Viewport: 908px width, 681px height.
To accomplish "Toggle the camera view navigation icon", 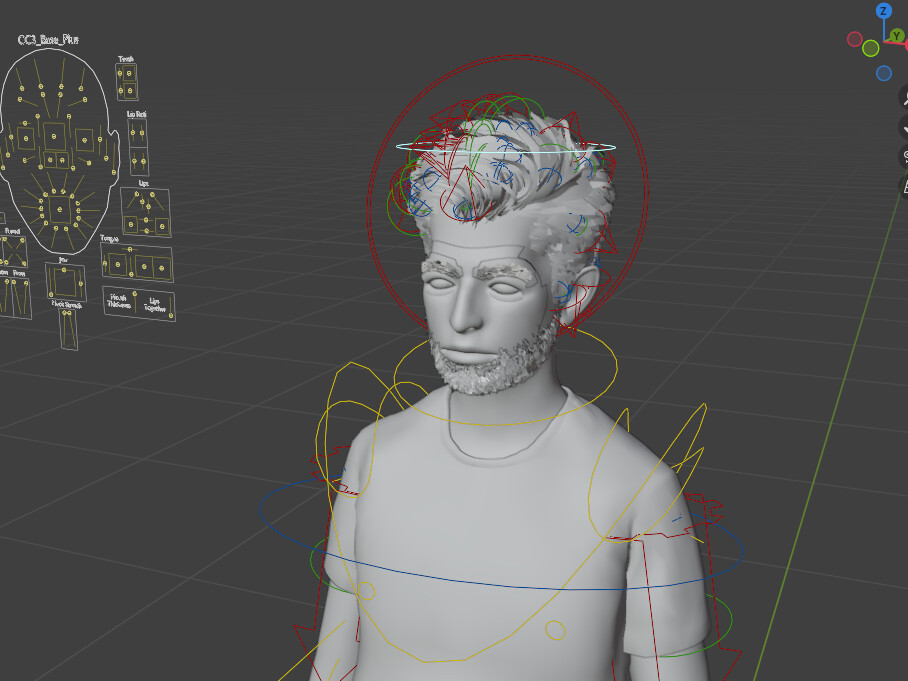I will [905, 156].
